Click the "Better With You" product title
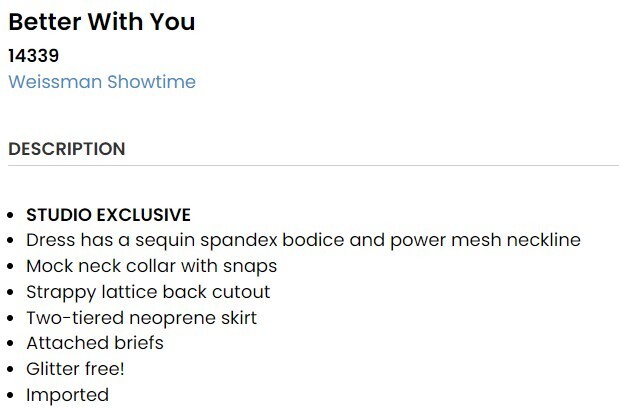 102,22
